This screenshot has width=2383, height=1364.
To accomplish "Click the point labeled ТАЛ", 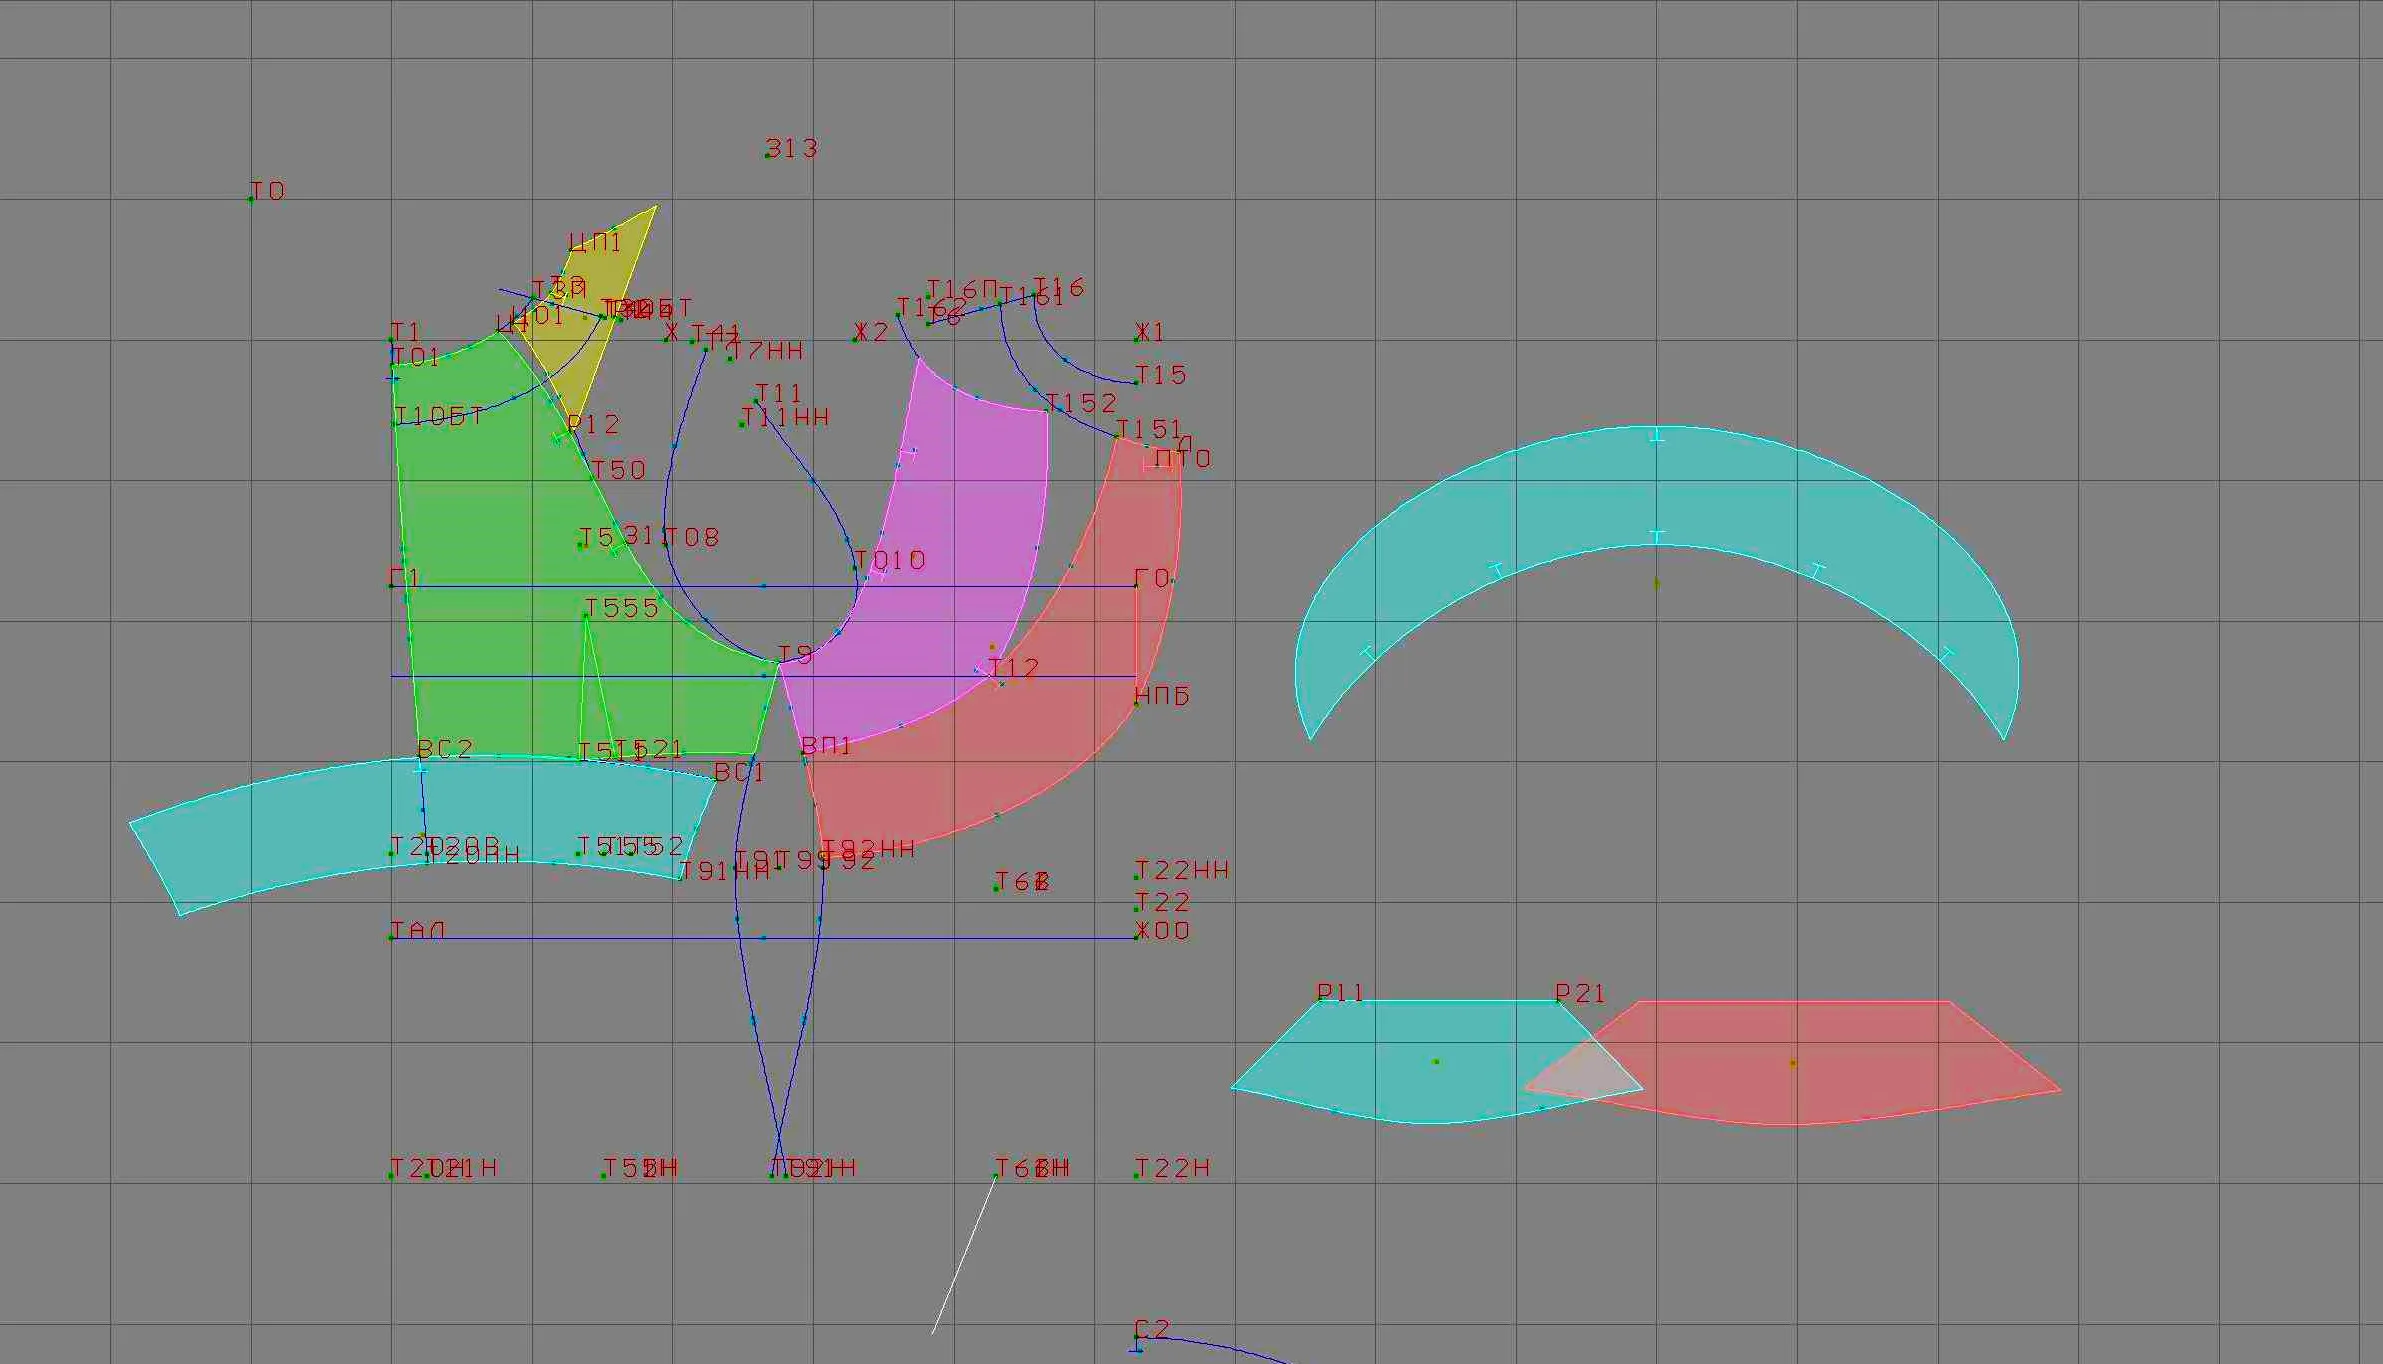I will (x=391, y=937).
